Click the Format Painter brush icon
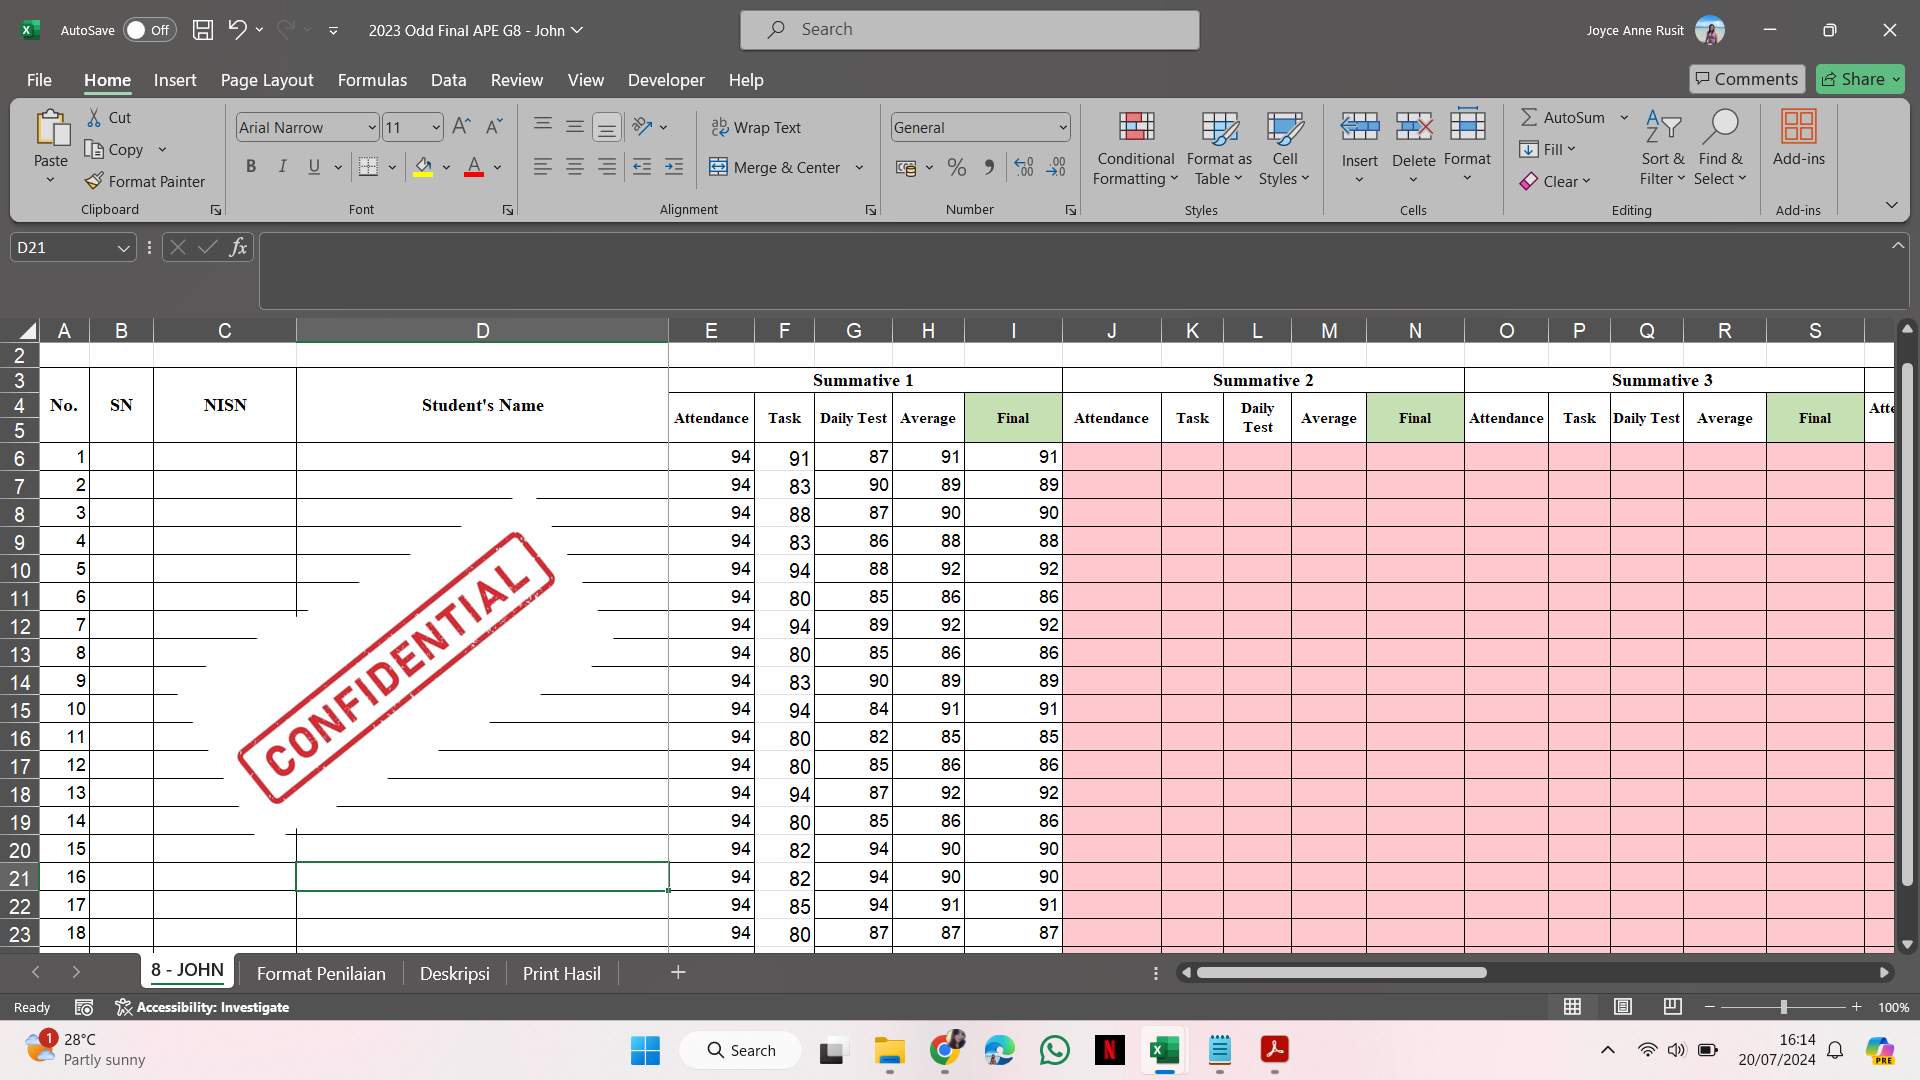Image resolution: width=1920 pixels, height=1080 pixels. [x=95, y=181]
